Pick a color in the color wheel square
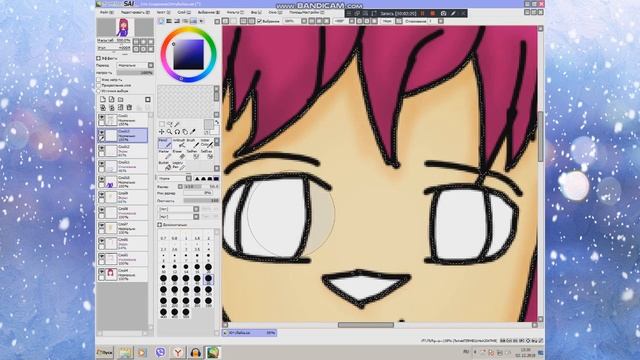The height and width of the screenshot is (360, 640). tap(188, 54)
